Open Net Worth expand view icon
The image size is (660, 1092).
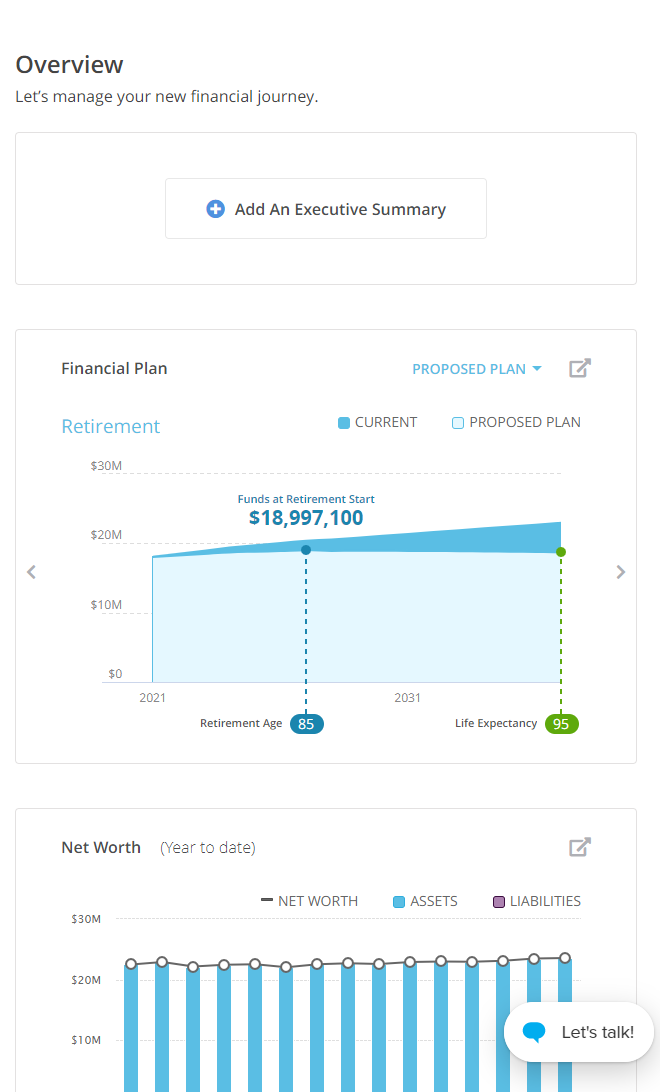[x=580, y=847]
